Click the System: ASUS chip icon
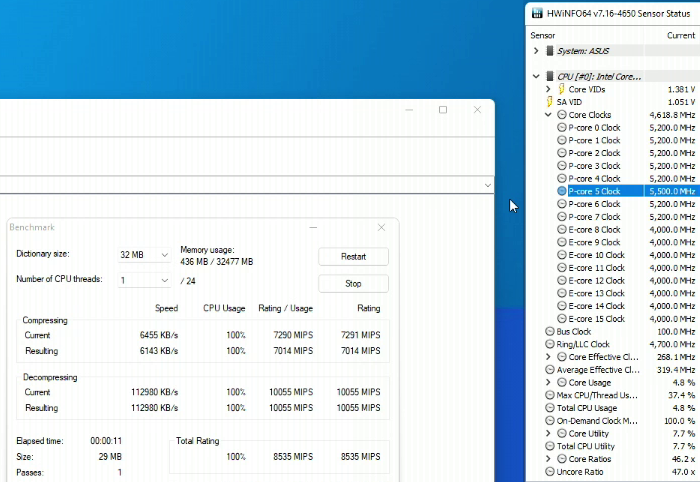This screenshot has height=482, width=700. coord(549,51)
